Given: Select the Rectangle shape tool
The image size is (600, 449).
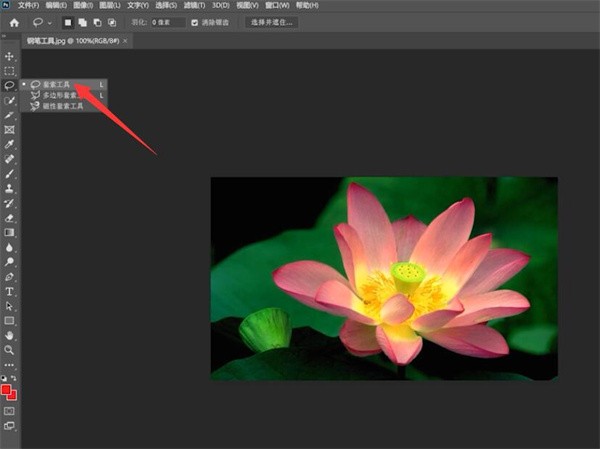Looking at the screenshot, I should pyautogui.click(x=9, y=321).
